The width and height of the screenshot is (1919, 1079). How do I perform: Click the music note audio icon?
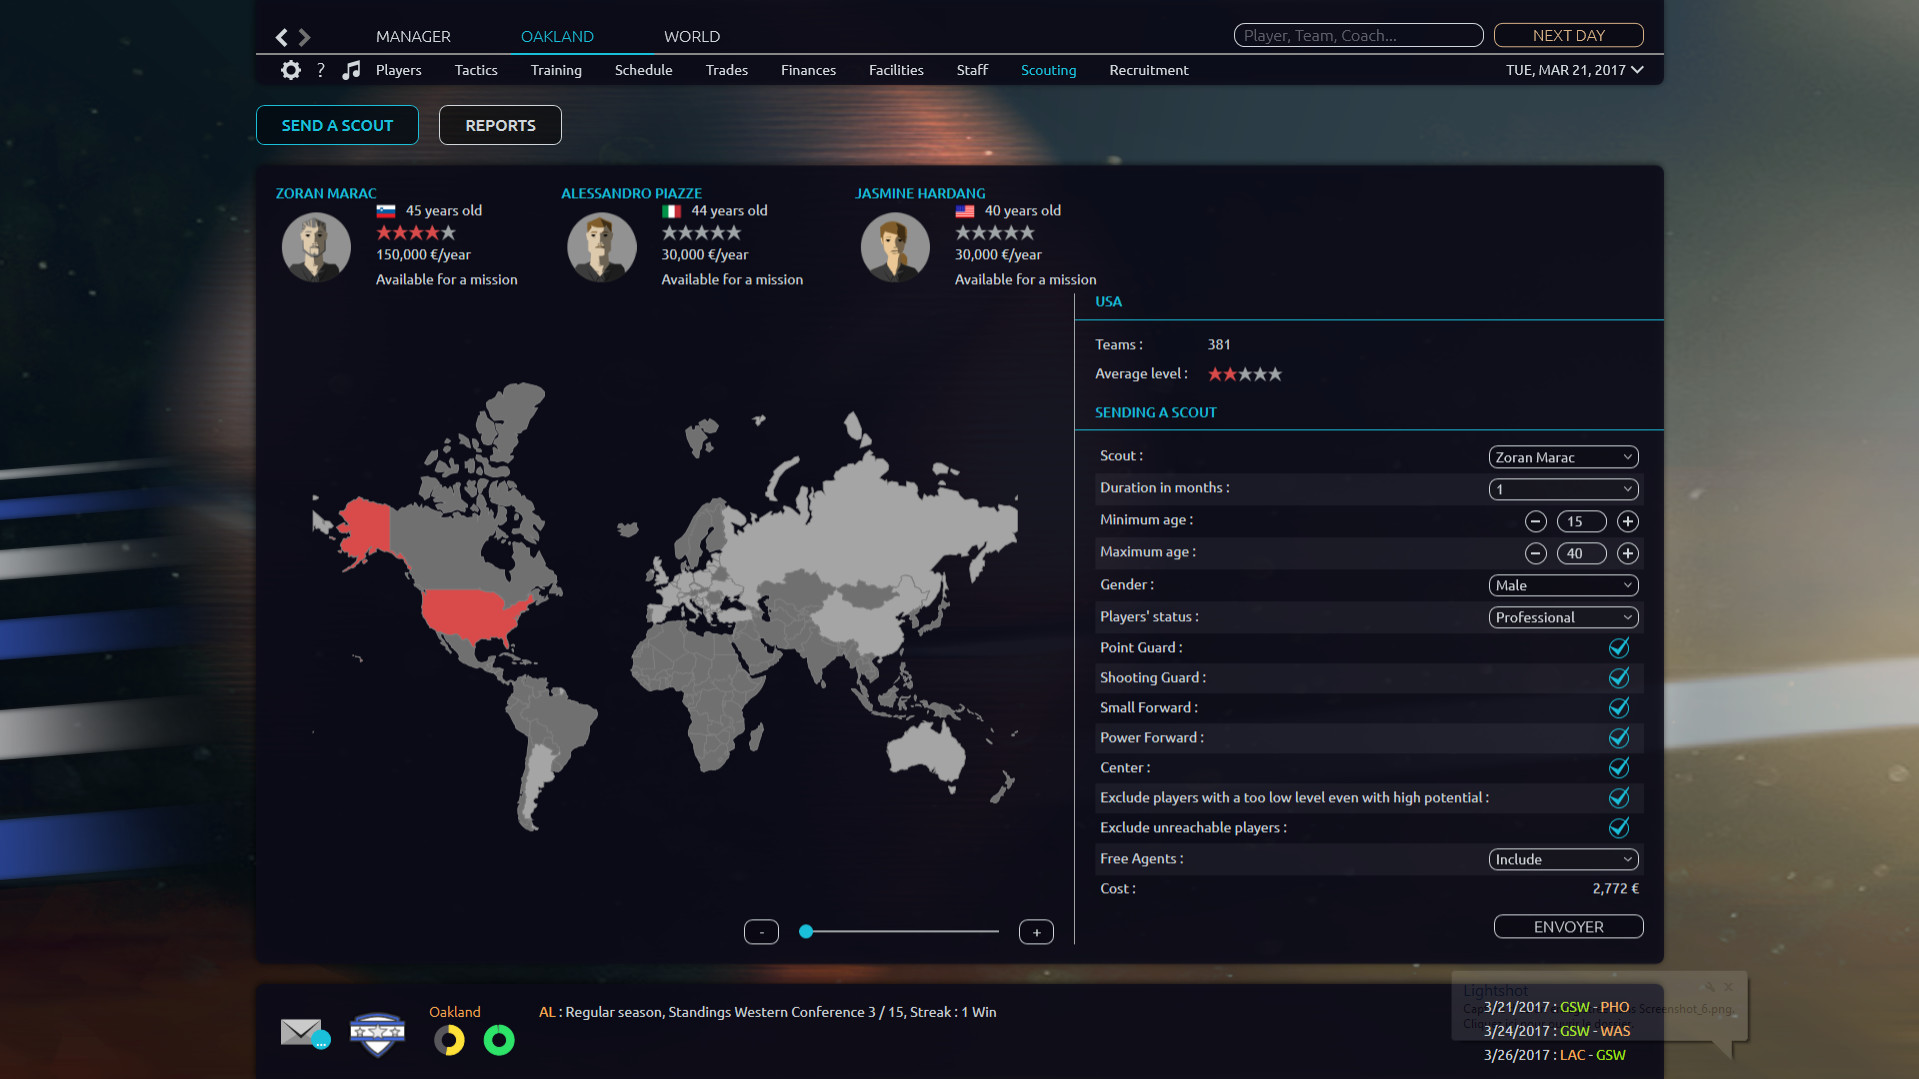351,70
